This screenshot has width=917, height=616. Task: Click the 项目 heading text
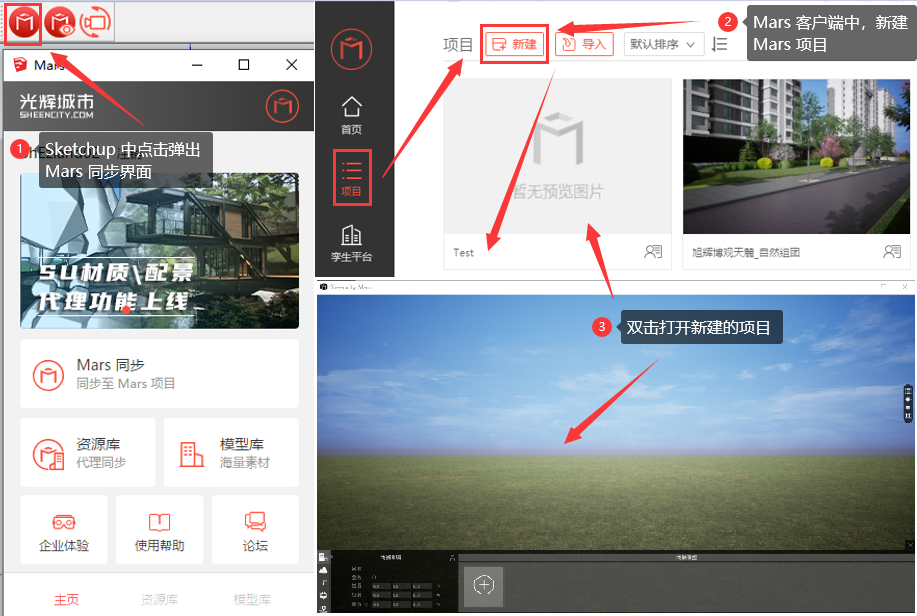pos(458,44)
